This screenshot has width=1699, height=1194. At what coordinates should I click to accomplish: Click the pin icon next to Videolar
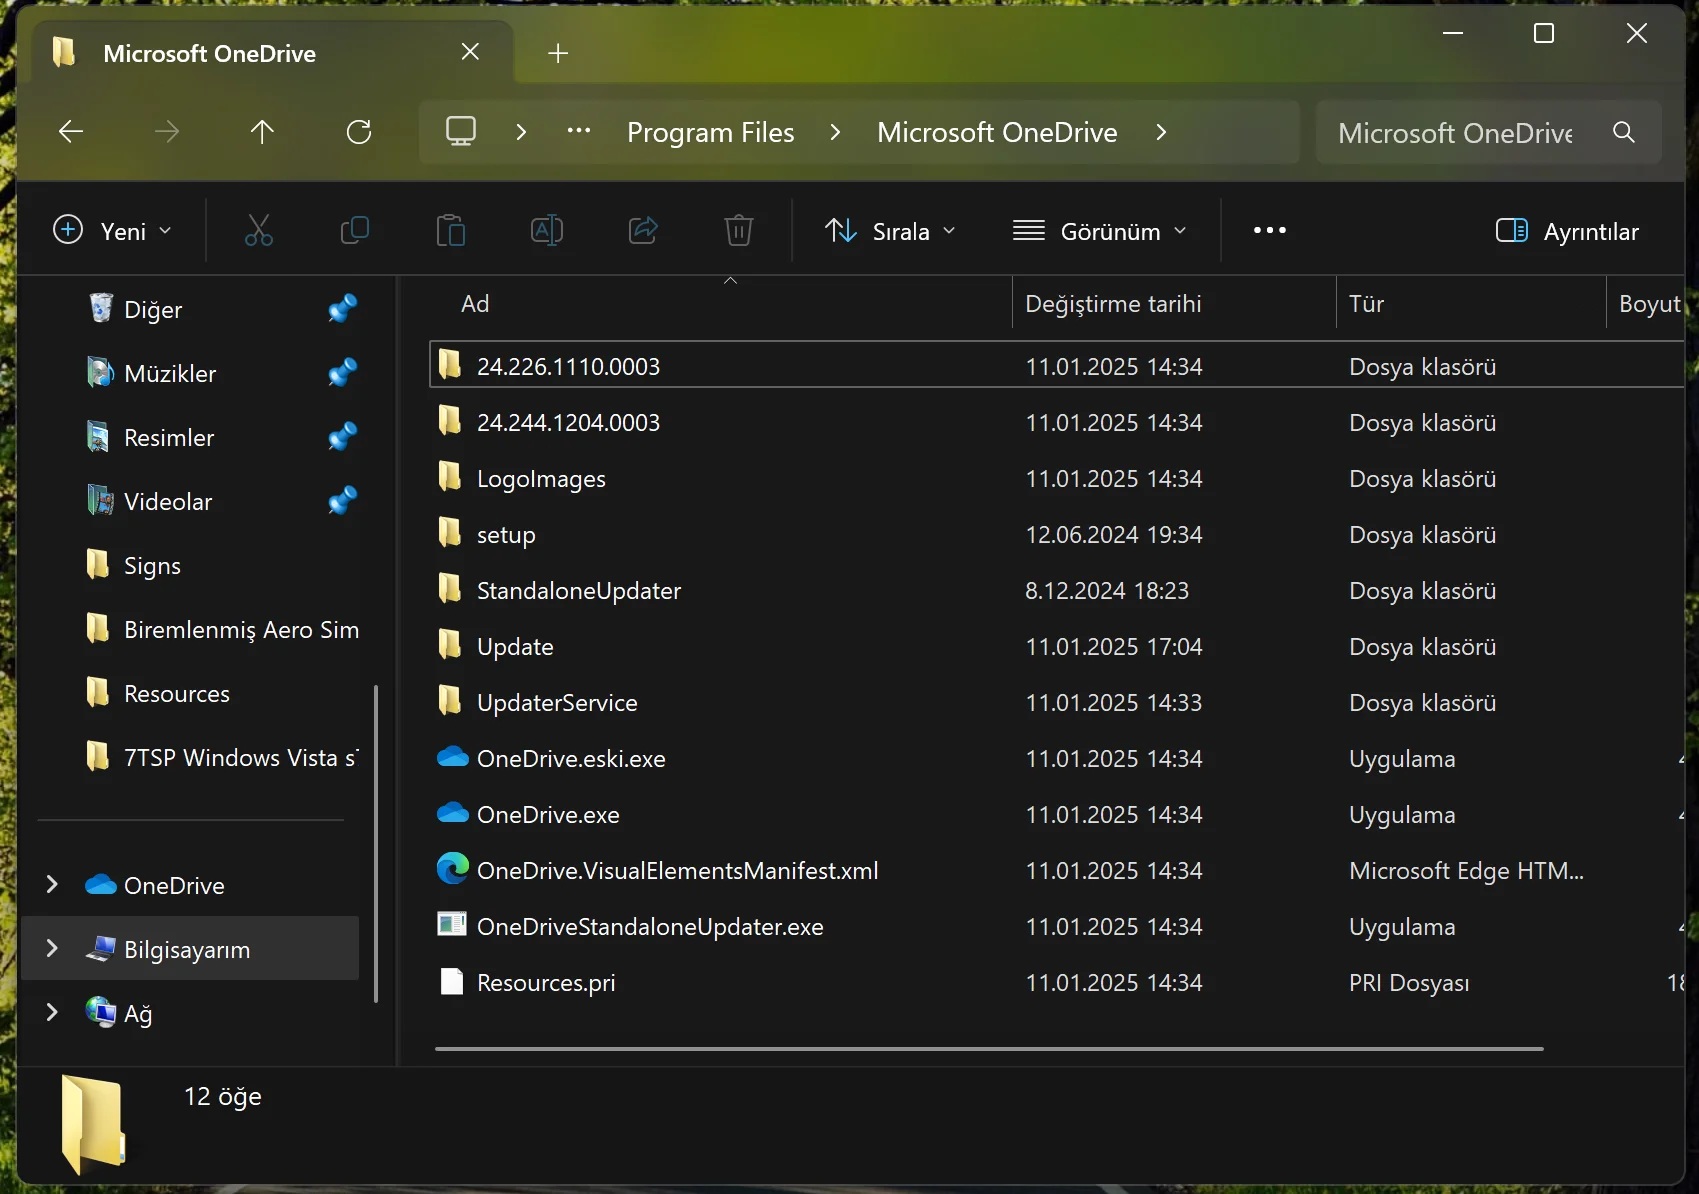click(x=343, y=500)
